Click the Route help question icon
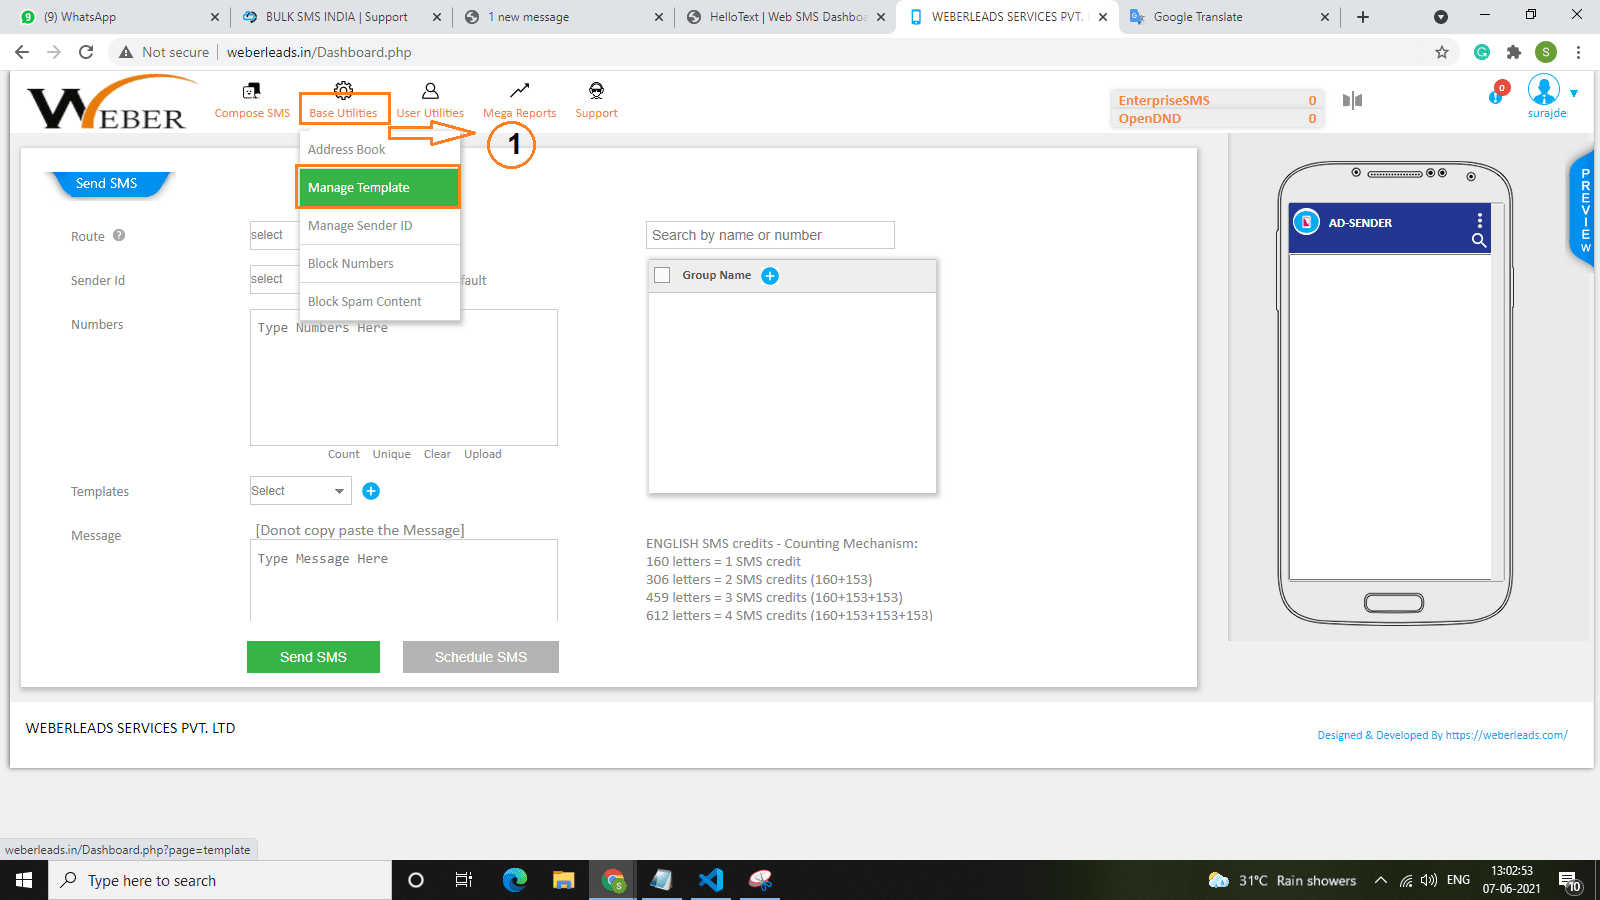The height and width of the screenshot is (900, 1600). tap(119, 236)
